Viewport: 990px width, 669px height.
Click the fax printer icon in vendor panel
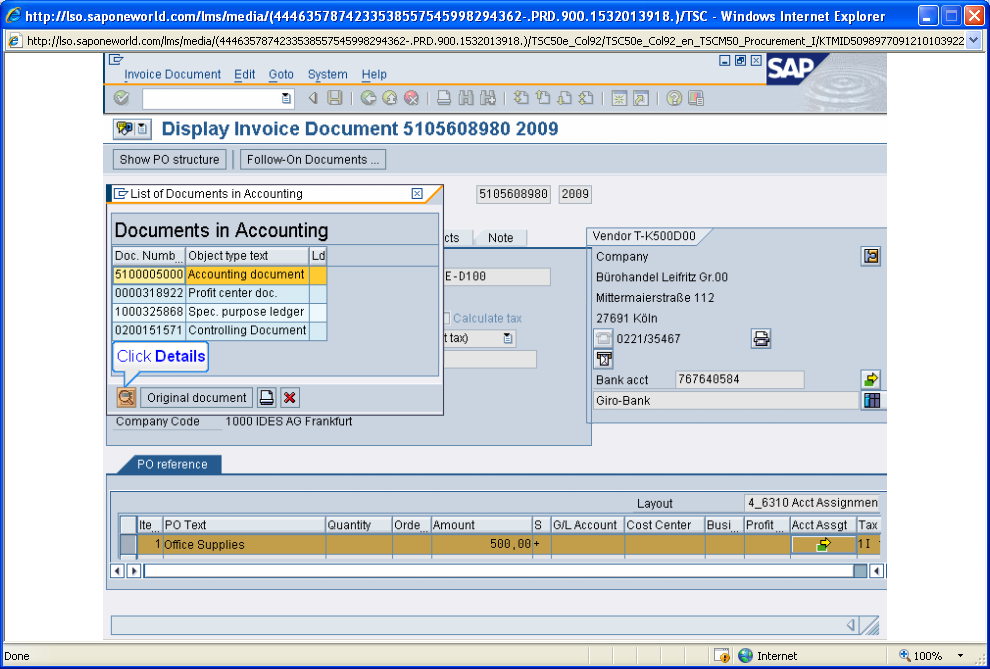coord(761,339)
